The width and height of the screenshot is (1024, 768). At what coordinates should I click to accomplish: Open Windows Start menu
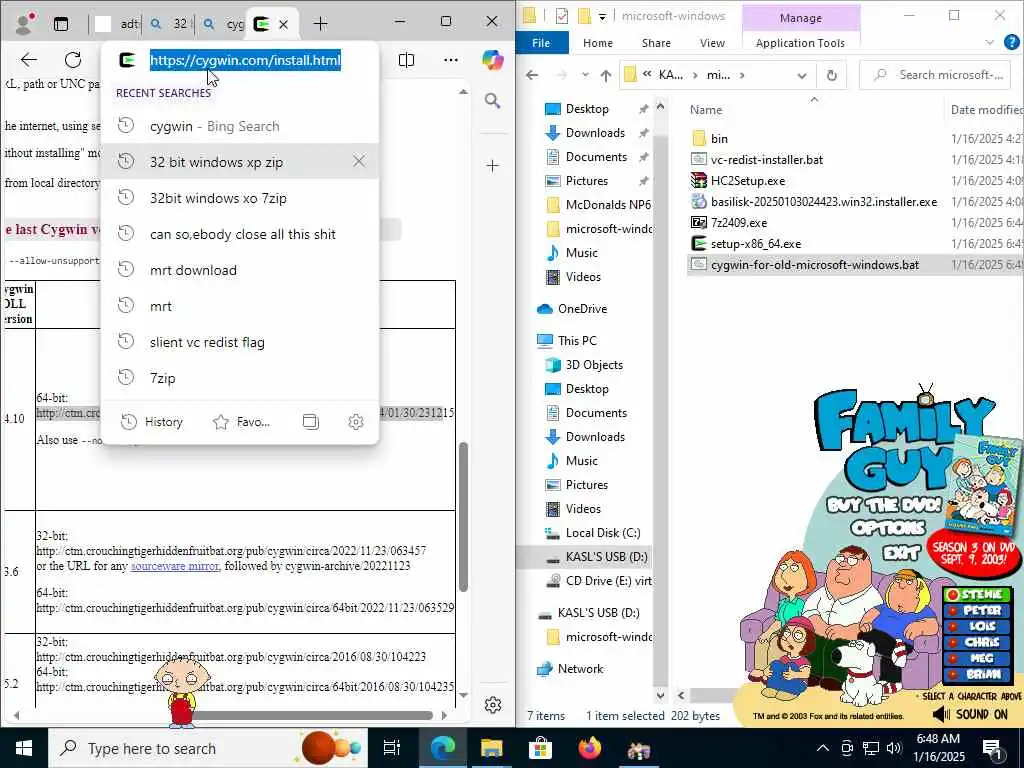24,748
